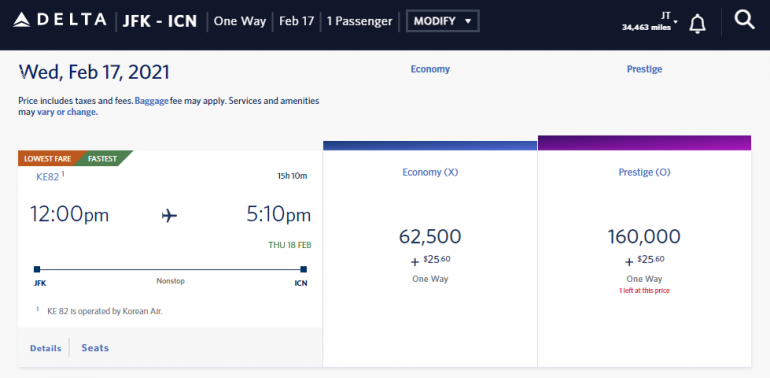Open flight Details link
This screenshot has height=378, width=770.
click(46, 348)
